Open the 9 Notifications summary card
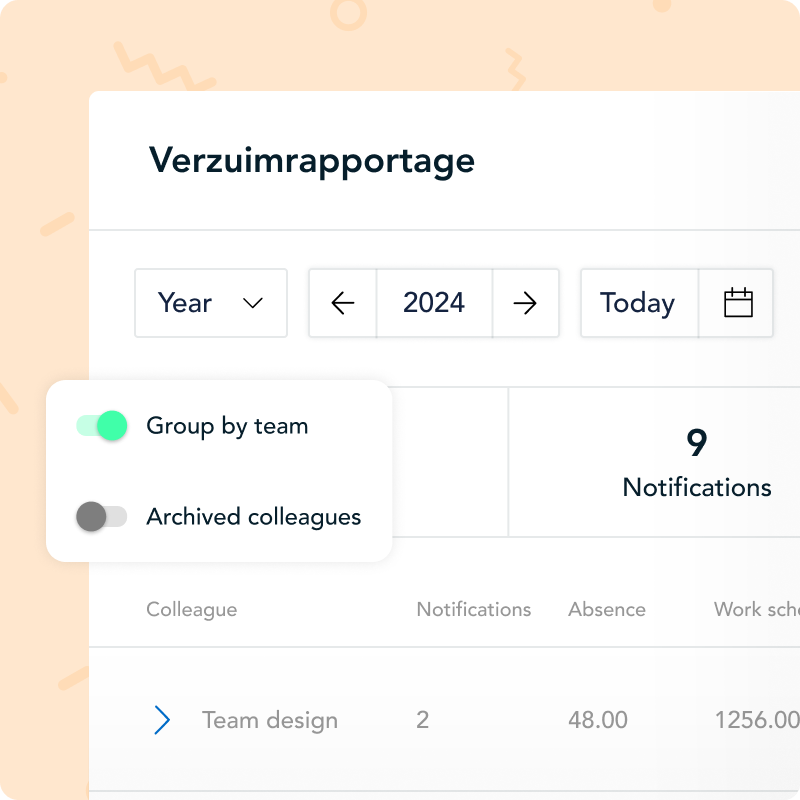800x800 pixels. pyautogui.click(x=697, y=463)
